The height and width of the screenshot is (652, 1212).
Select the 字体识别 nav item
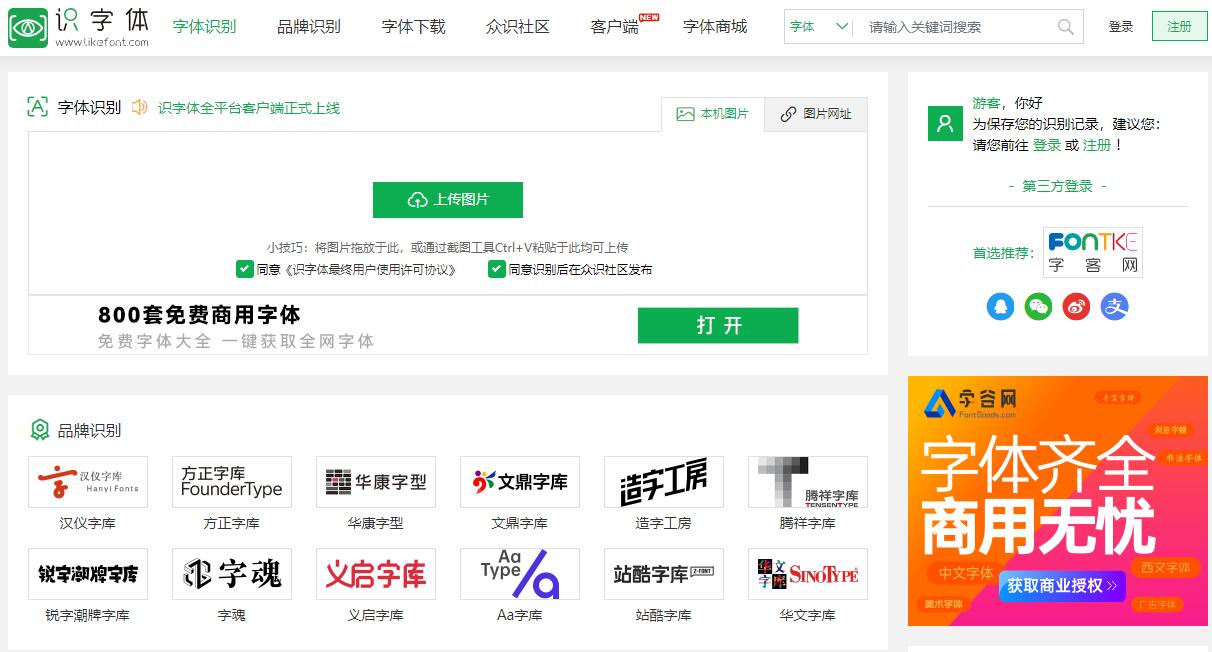click(x=205, y=27)
